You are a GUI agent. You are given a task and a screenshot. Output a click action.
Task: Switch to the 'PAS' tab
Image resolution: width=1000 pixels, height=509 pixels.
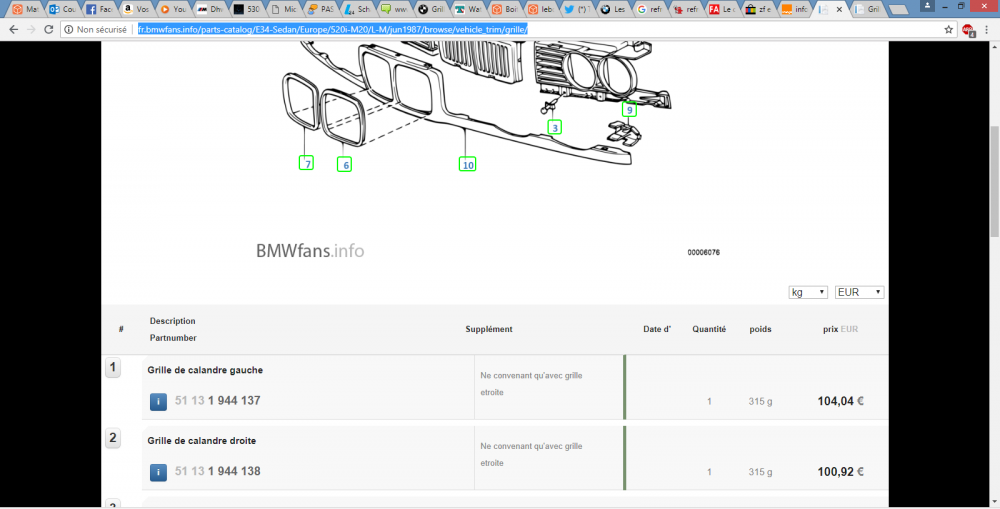(x=321, y=10)
